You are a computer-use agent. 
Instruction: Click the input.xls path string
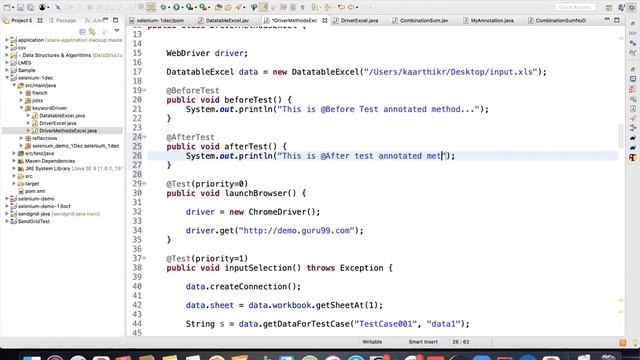pyautogui.click(x=451, y=72)
